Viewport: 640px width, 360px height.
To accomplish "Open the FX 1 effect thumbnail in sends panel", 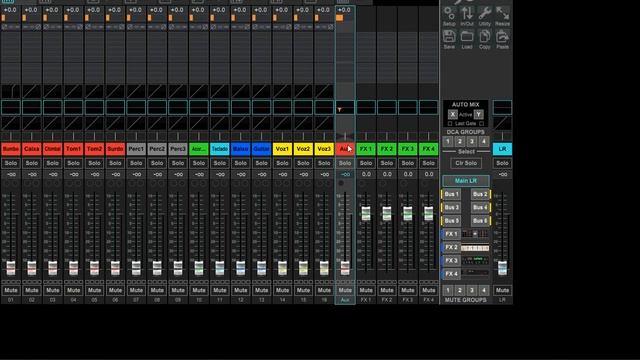I will 475,234.
